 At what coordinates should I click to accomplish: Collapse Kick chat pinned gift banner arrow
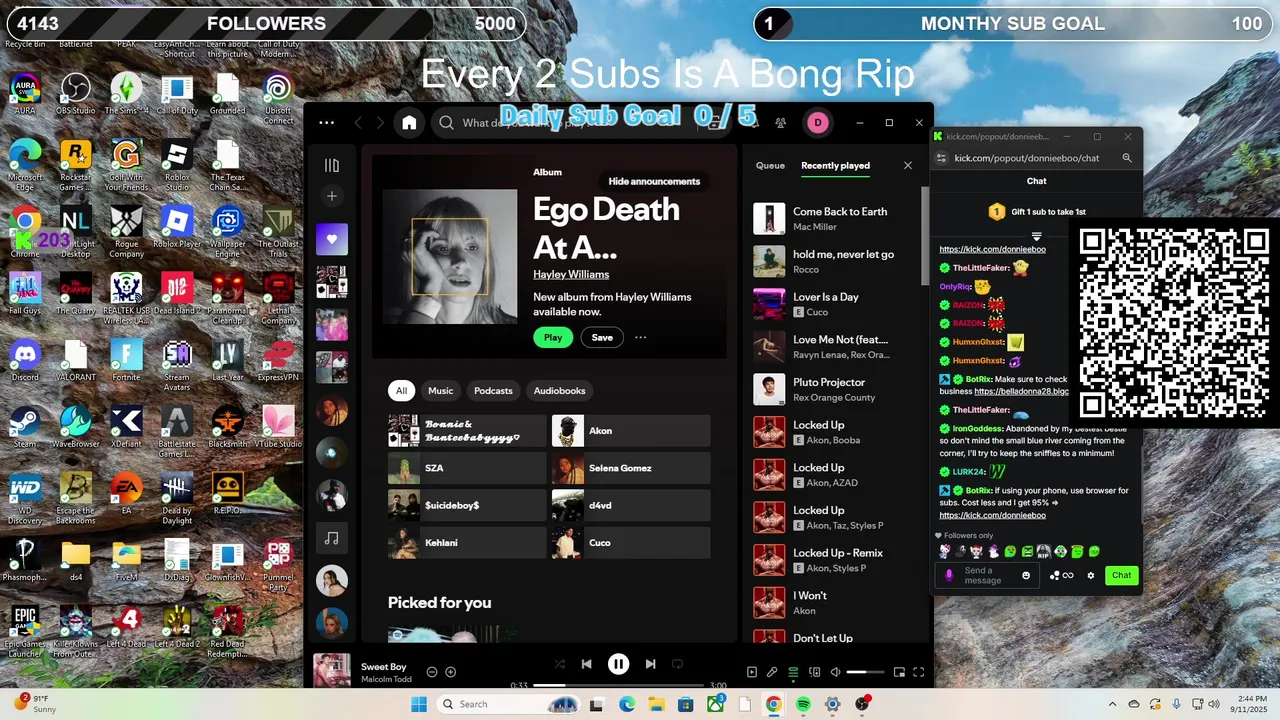1037,236
